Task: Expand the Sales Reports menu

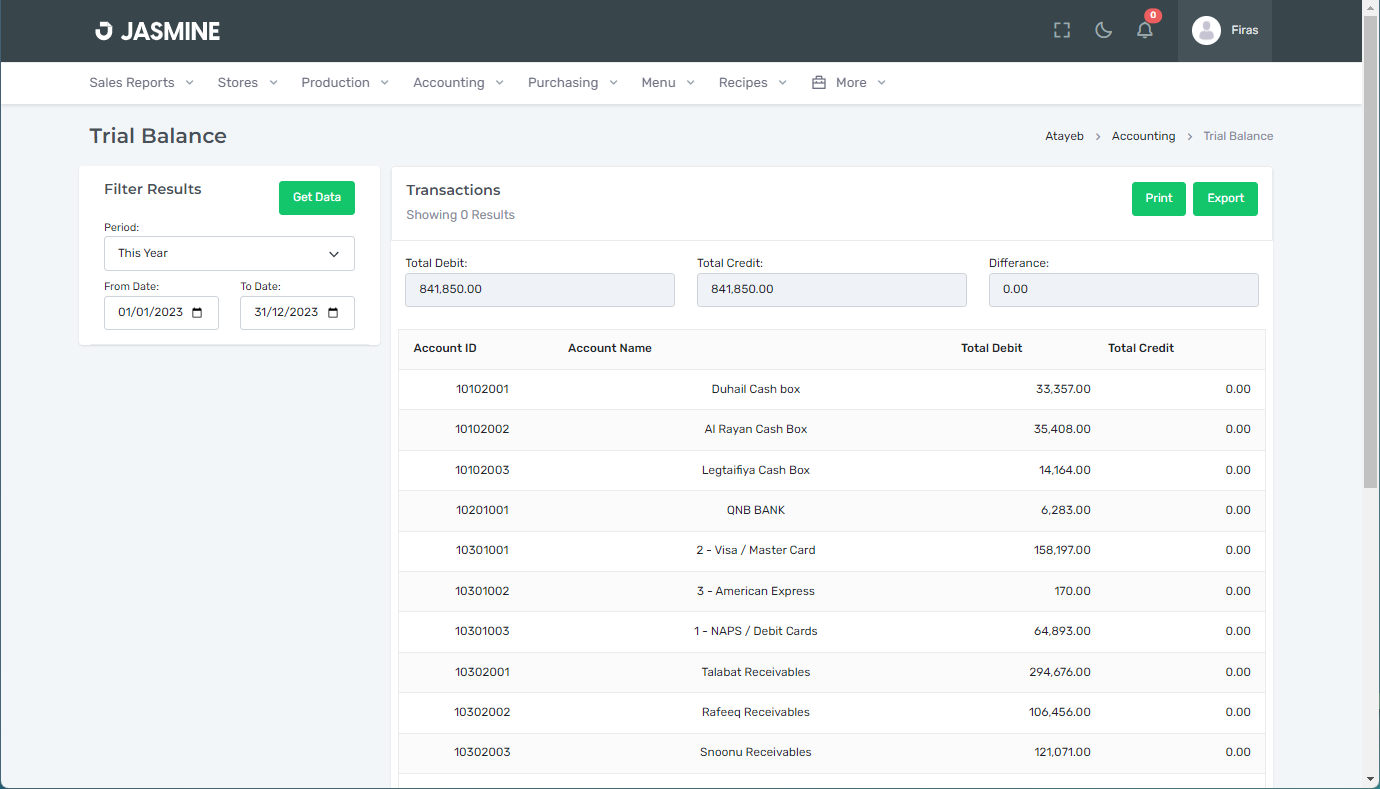Action: [x=141, y=83]
